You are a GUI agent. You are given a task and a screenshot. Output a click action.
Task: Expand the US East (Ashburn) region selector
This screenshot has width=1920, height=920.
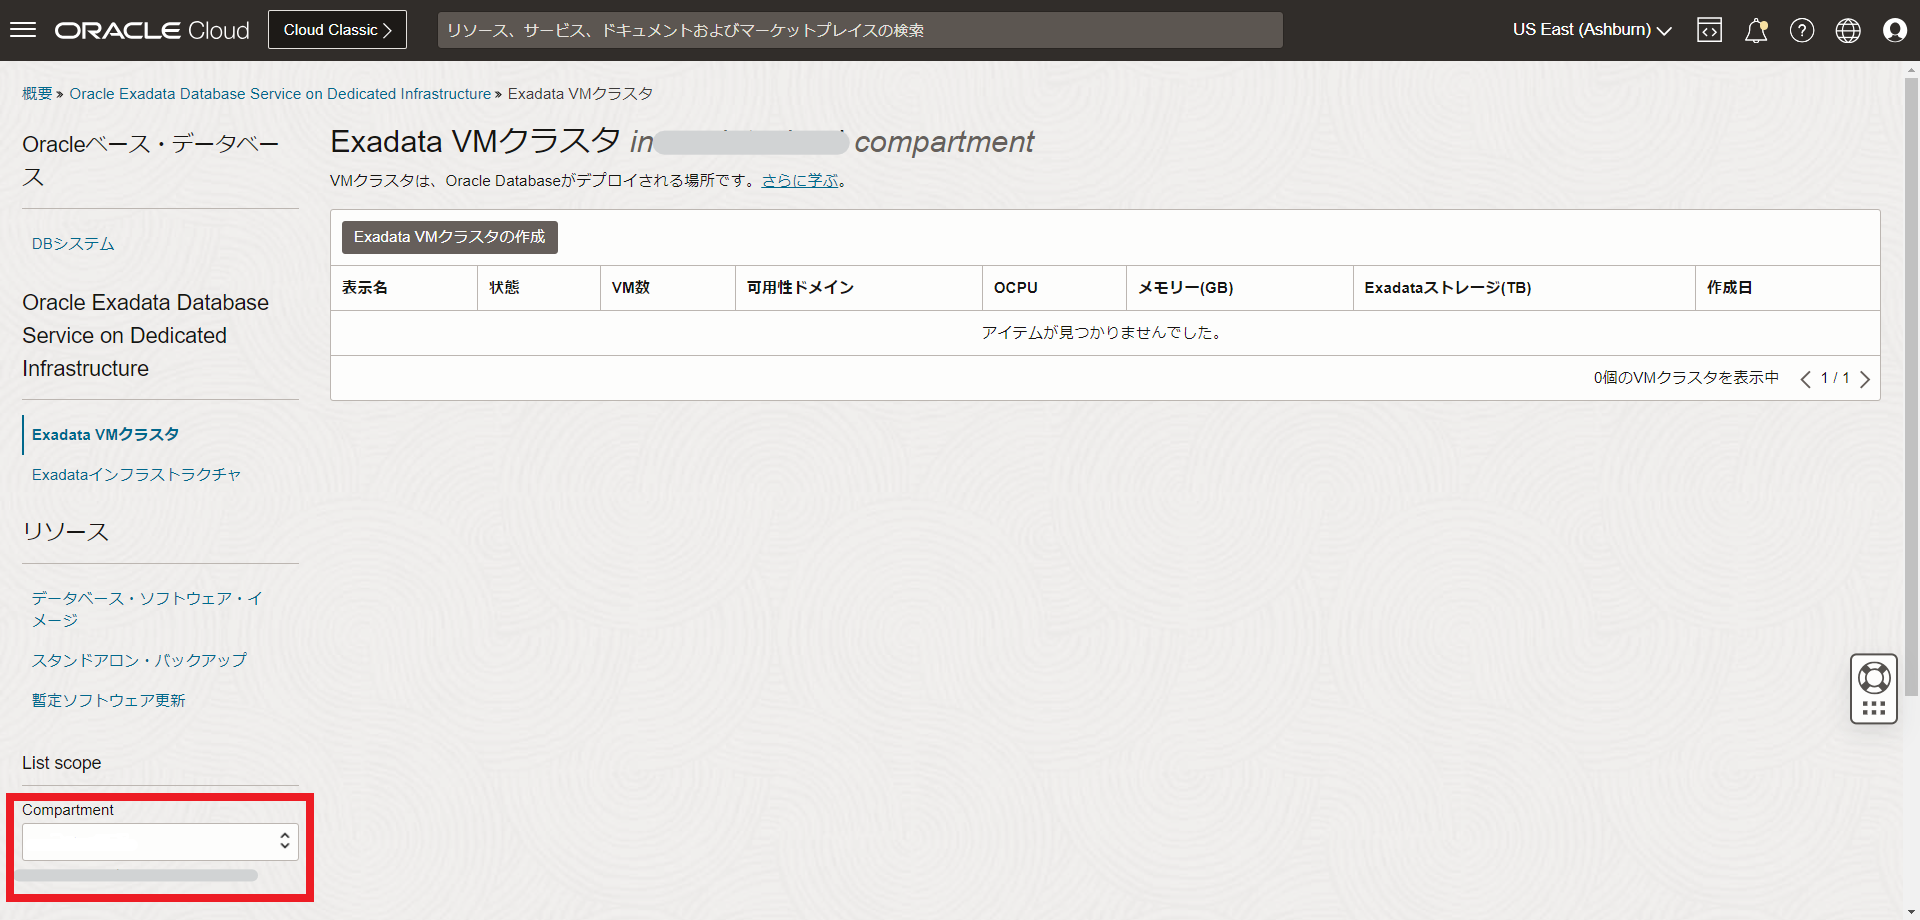pyautogui.click(x=1591, y=30)
